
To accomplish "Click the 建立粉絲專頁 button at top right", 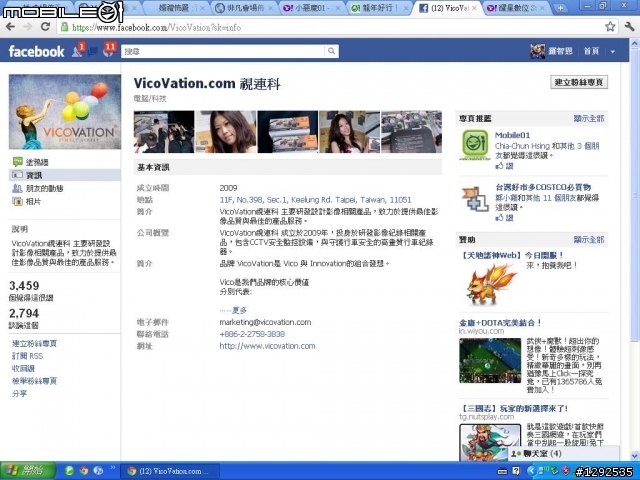I will 579,82.
